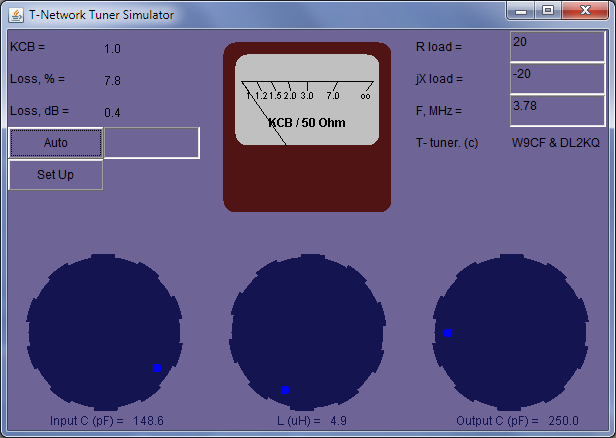
Task: Click the 'Loss, % =' label
Action: tap(37, 79)
